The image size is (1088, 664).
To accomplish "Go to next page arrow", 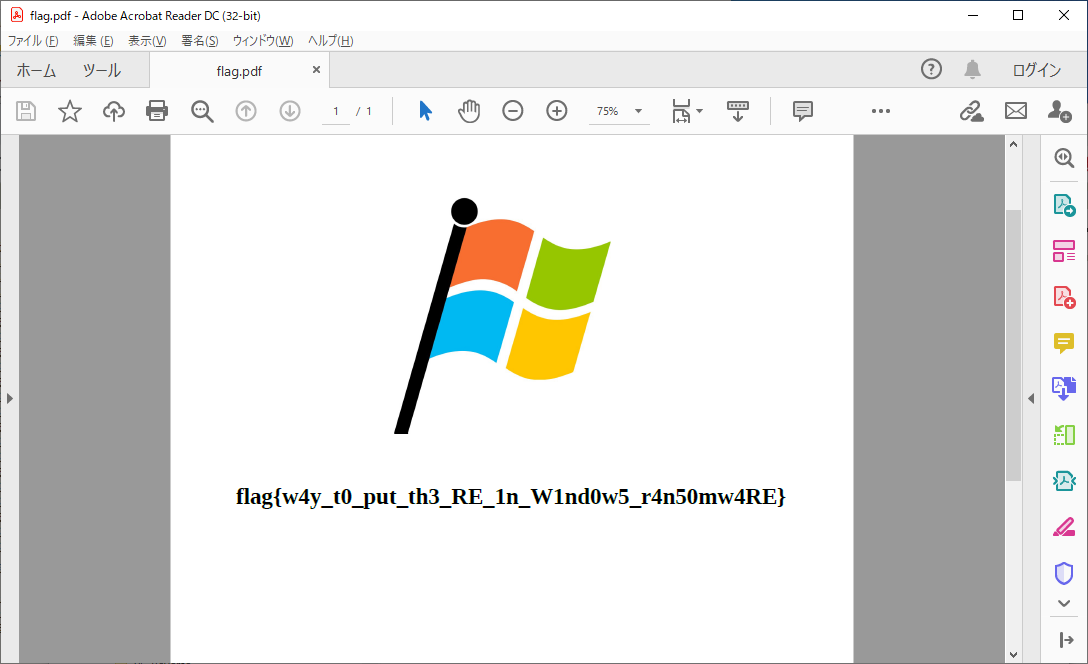I will pyautogui.click(x=290, y=111).
